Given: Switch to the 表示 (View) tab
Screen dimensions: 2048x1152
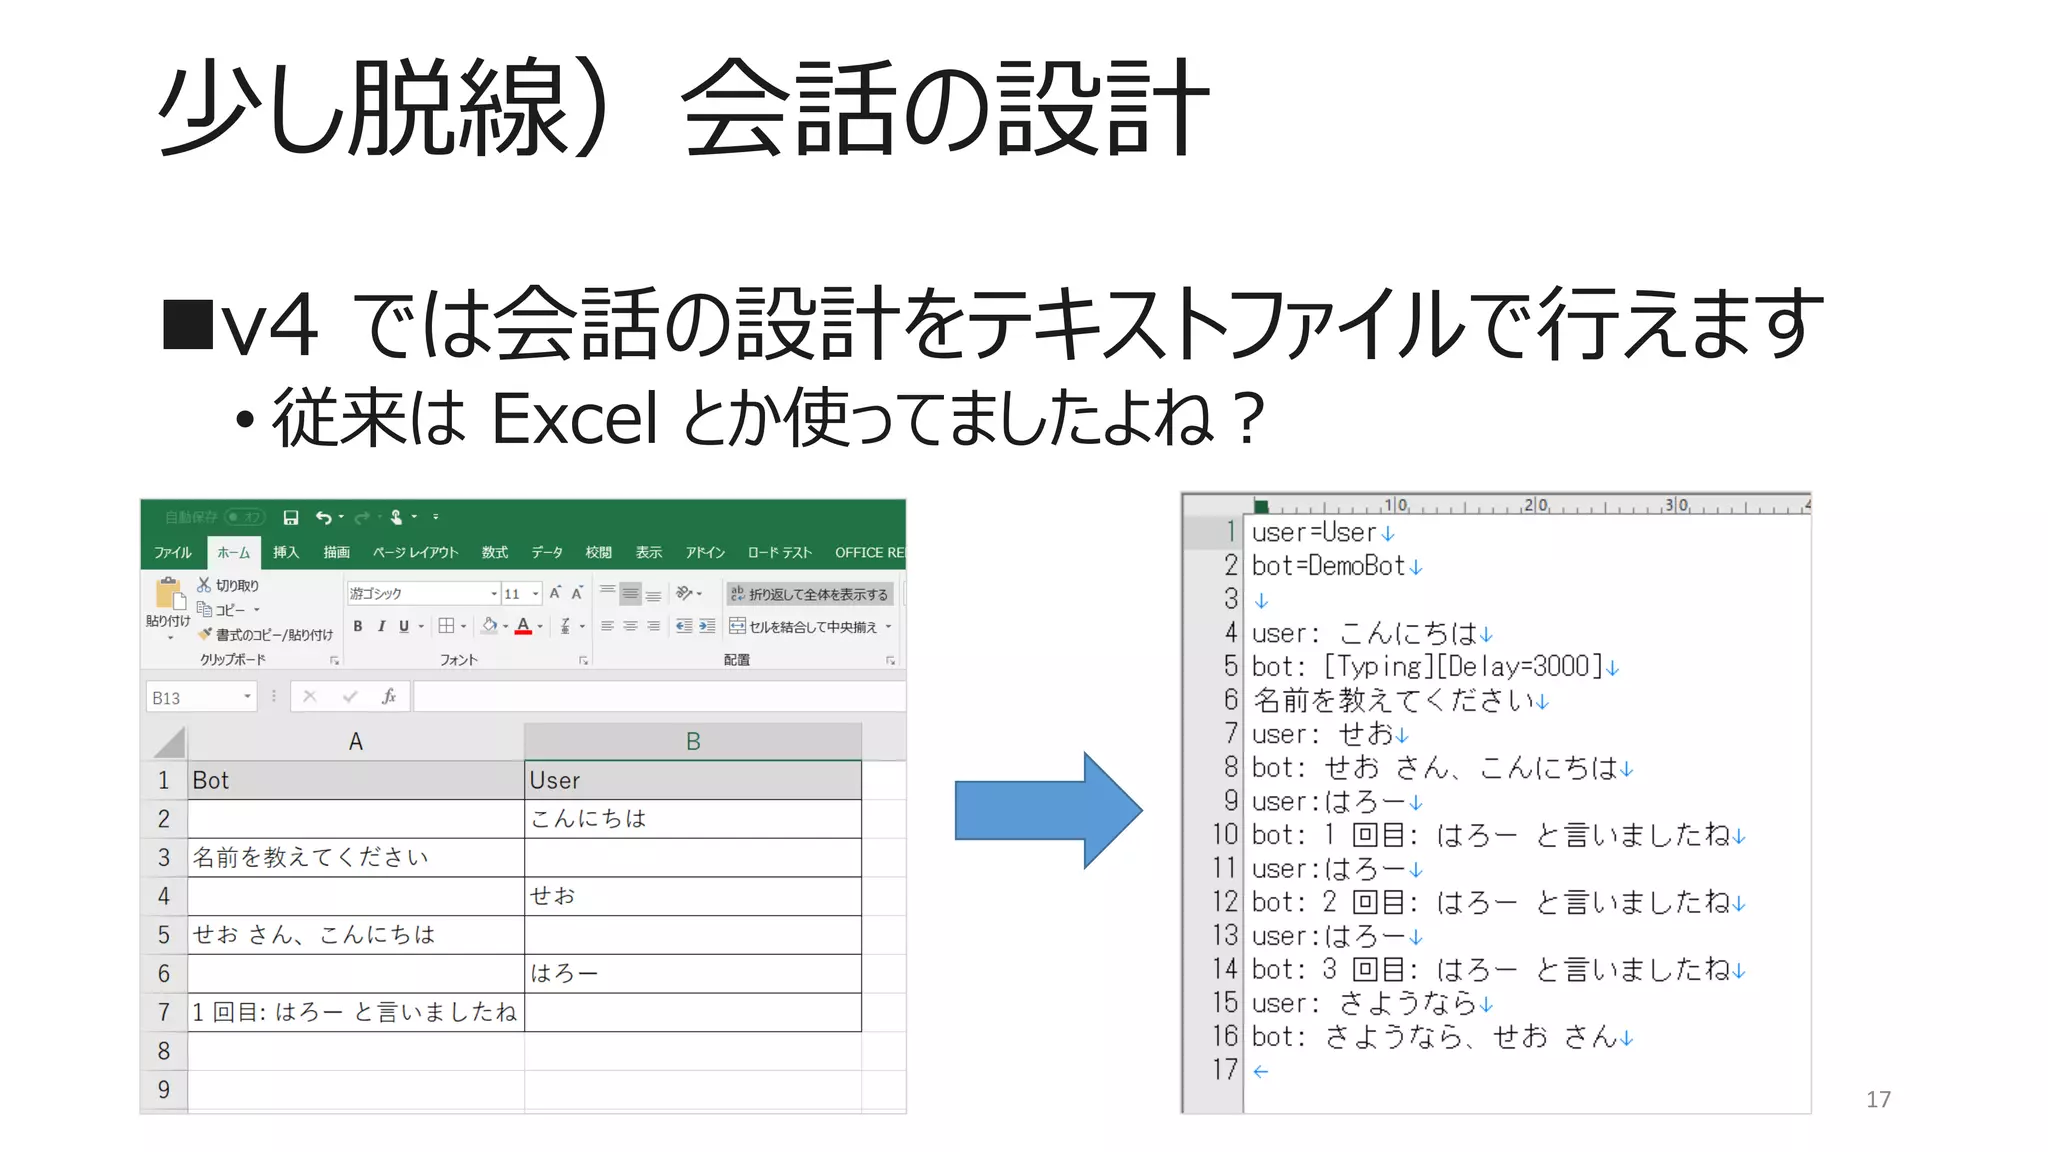Looking at the screenshot, I should (x=648, y=553).
